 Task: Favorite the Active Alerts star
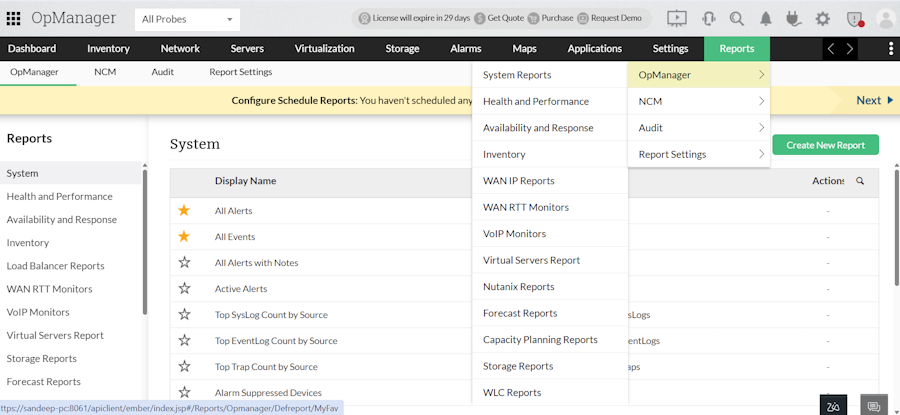pyautogui.click(x=184, y=288)
